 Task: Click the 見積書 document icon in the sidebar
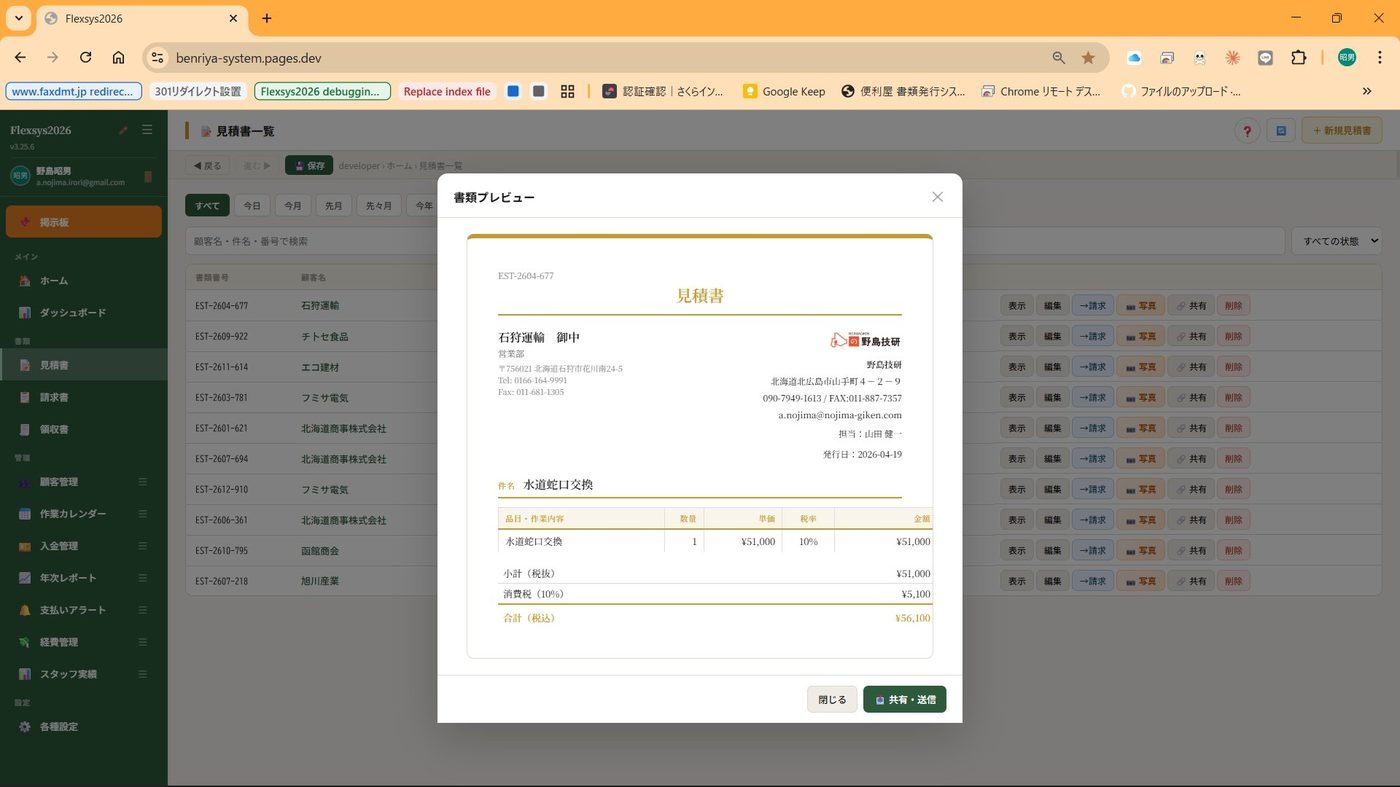[25, 366]
